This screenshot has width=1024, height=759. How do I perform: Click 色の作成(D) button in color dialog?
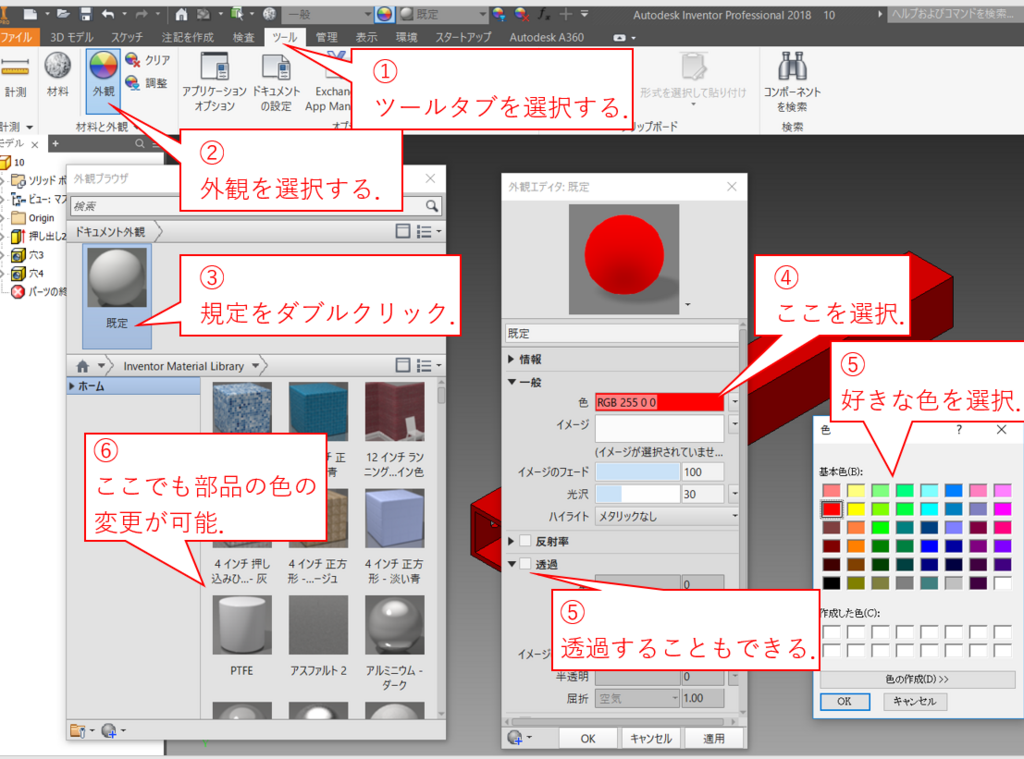[x=916, y=679]
